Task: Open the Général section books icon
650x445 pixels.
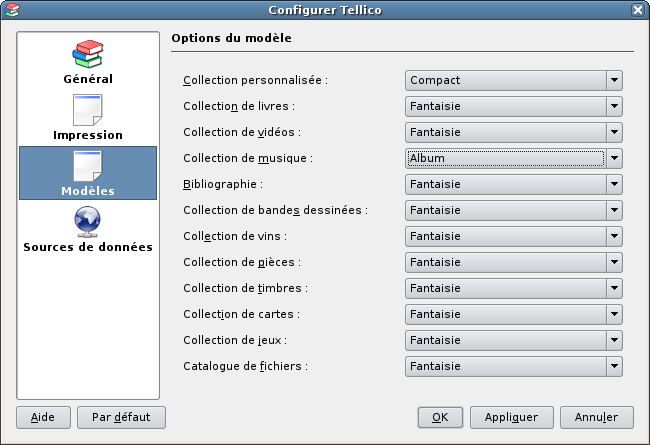Action: pyautogui.click(x=87, y=54)
